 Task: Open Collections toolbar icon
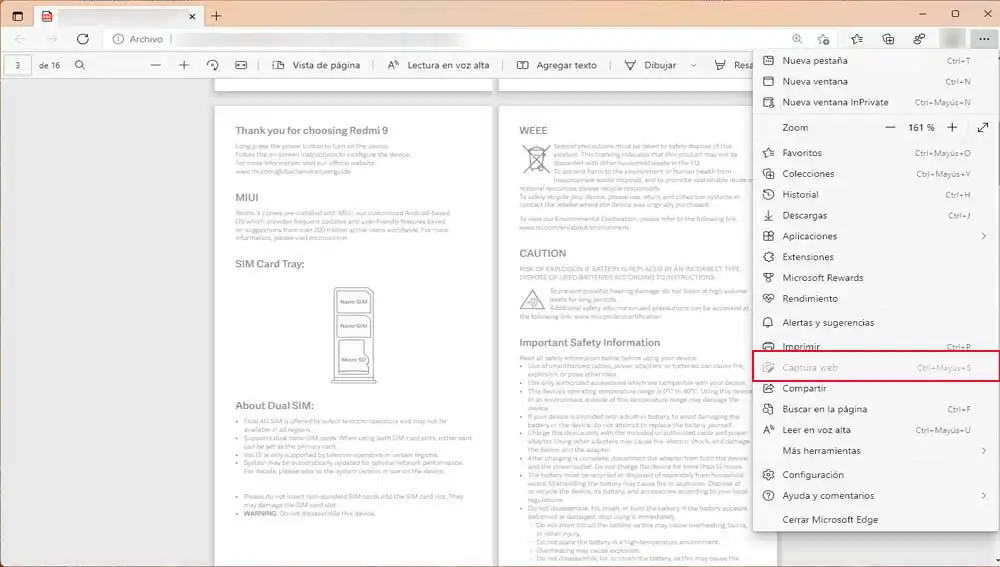pos(888,39)
